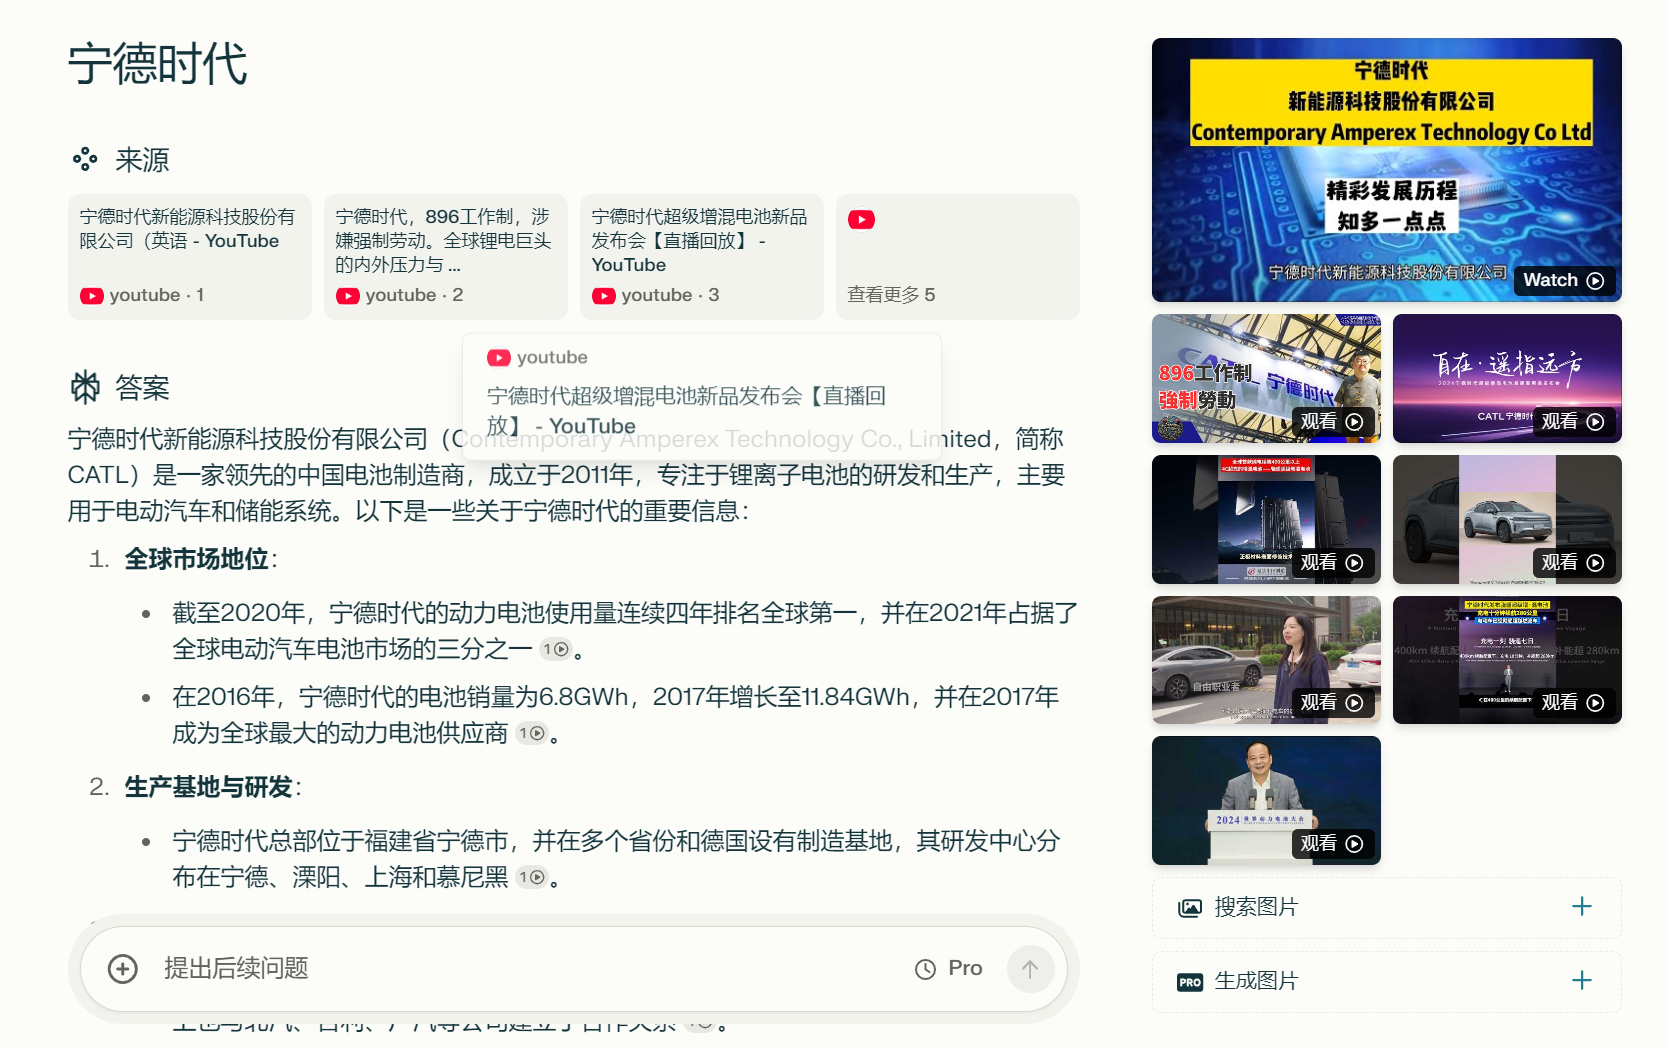Image resolution: width=1667 pixels, height=1049 pixels.
Task: Click the citation 1 badge after 三分之一
Action: [555, 650]
